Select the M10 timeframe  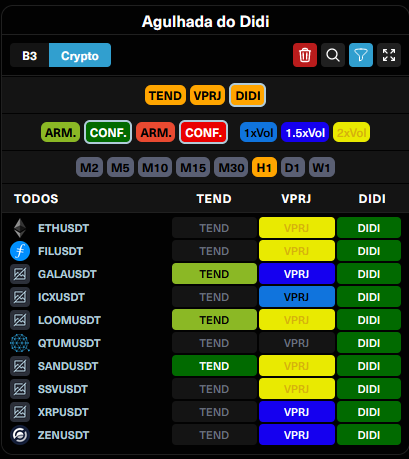coord(155,167)
